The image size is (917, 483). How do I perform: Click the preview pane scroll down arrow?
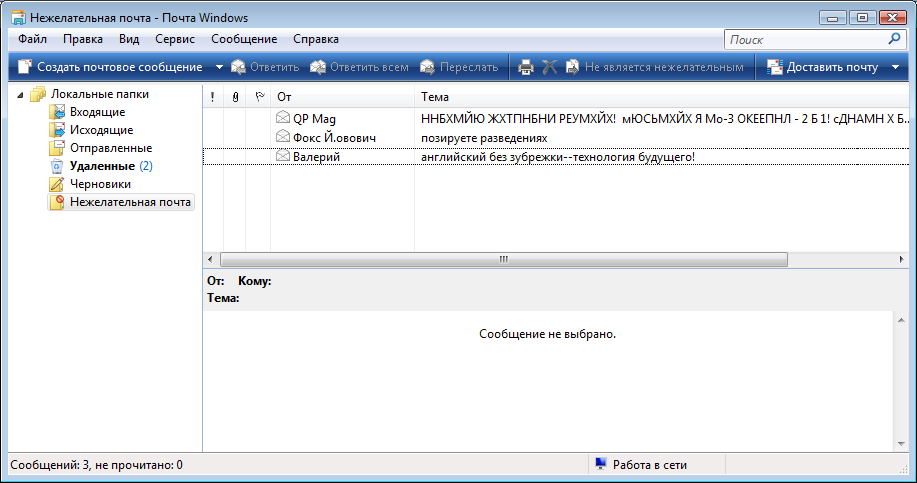(x=901, y=443)
